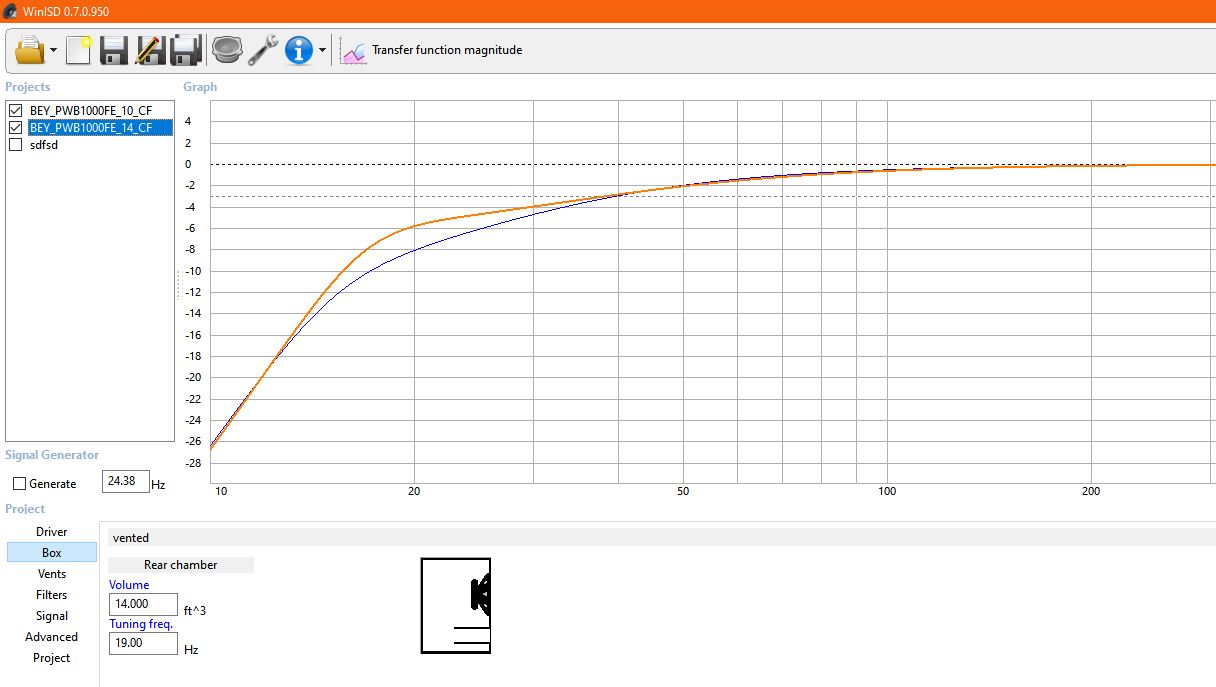Click the blue Volume label

click(x=129, y=585)
